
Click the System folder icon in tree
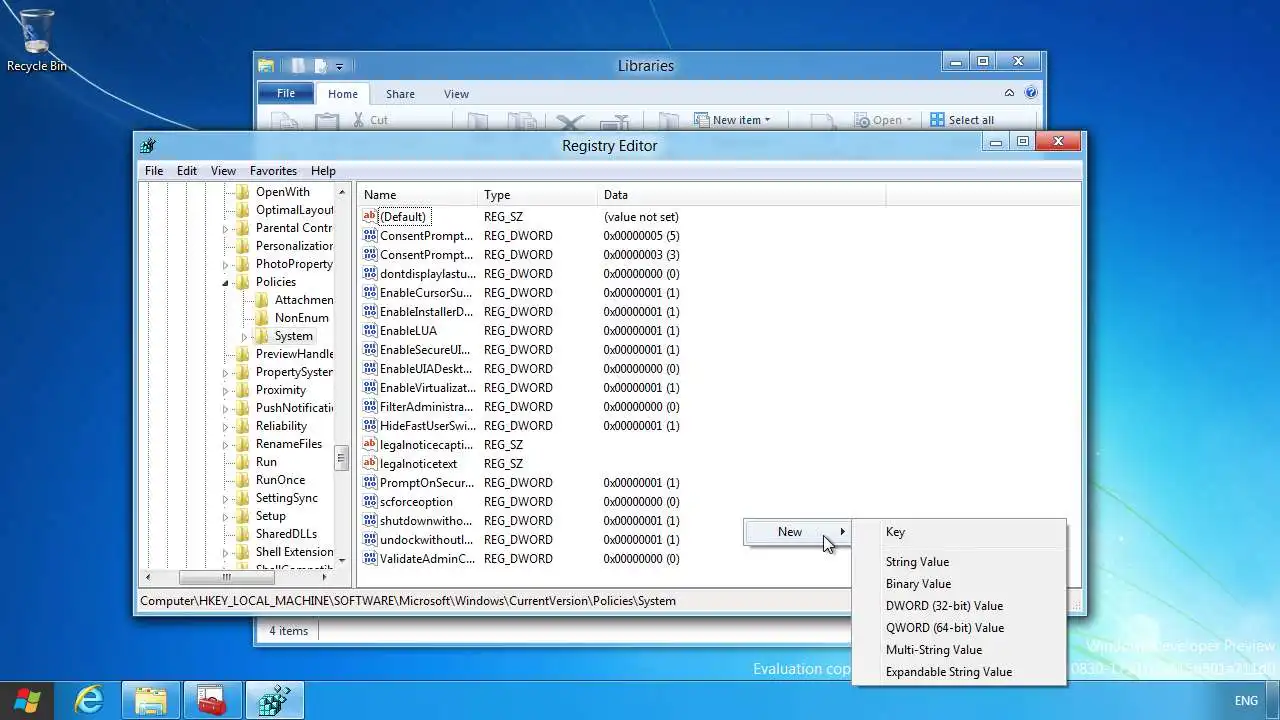[x=263, y=336]
